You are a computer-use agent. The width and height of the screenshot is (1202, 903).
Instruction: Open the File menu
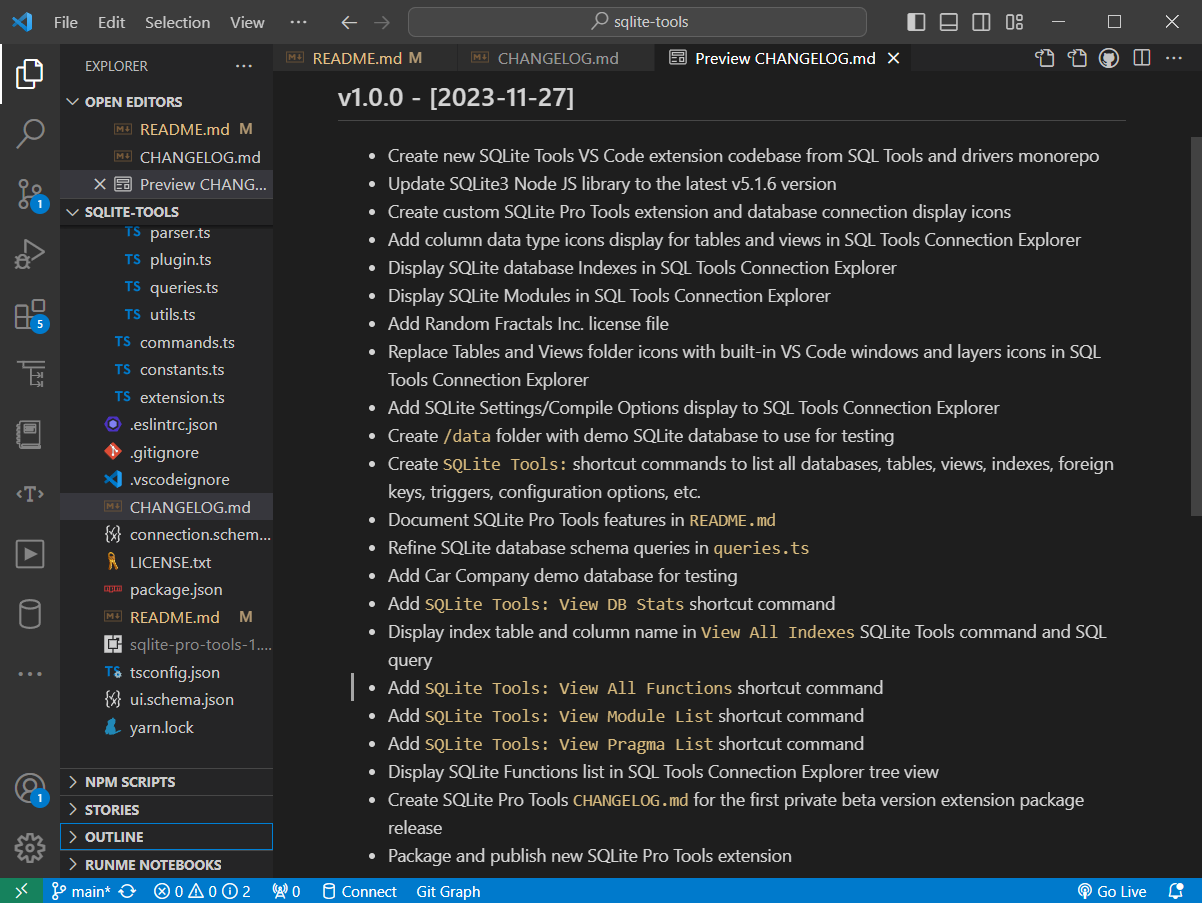pyautogui.click(x=66, y=22)
